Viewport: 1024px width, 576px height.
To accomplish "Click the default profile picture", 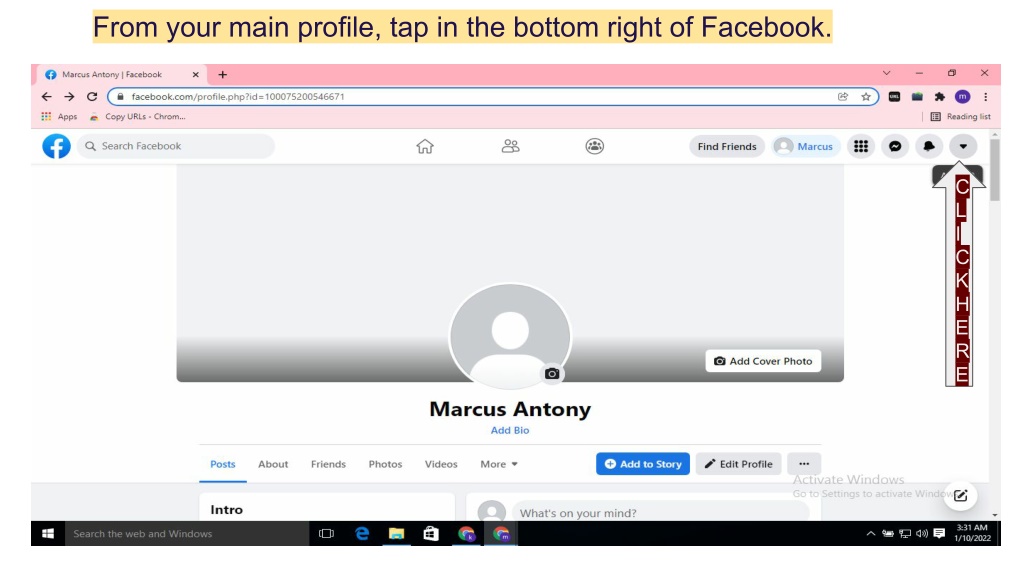I will click(x=510, y=336).
